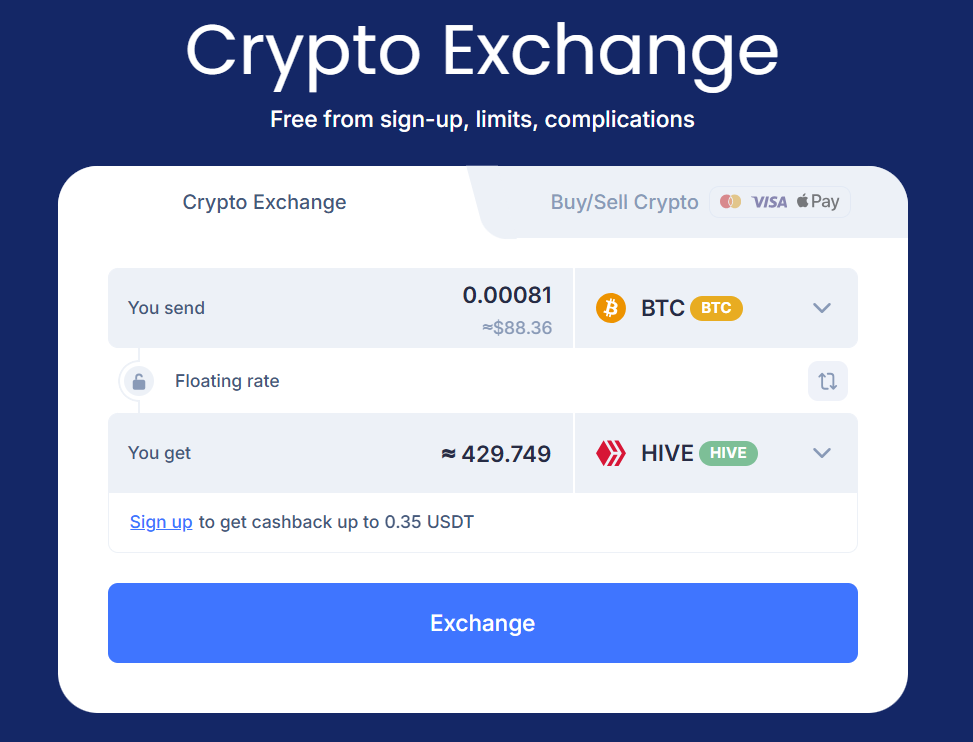Click the Apple Pay logo
Screen dimensions: 973x742
point(818,201)
